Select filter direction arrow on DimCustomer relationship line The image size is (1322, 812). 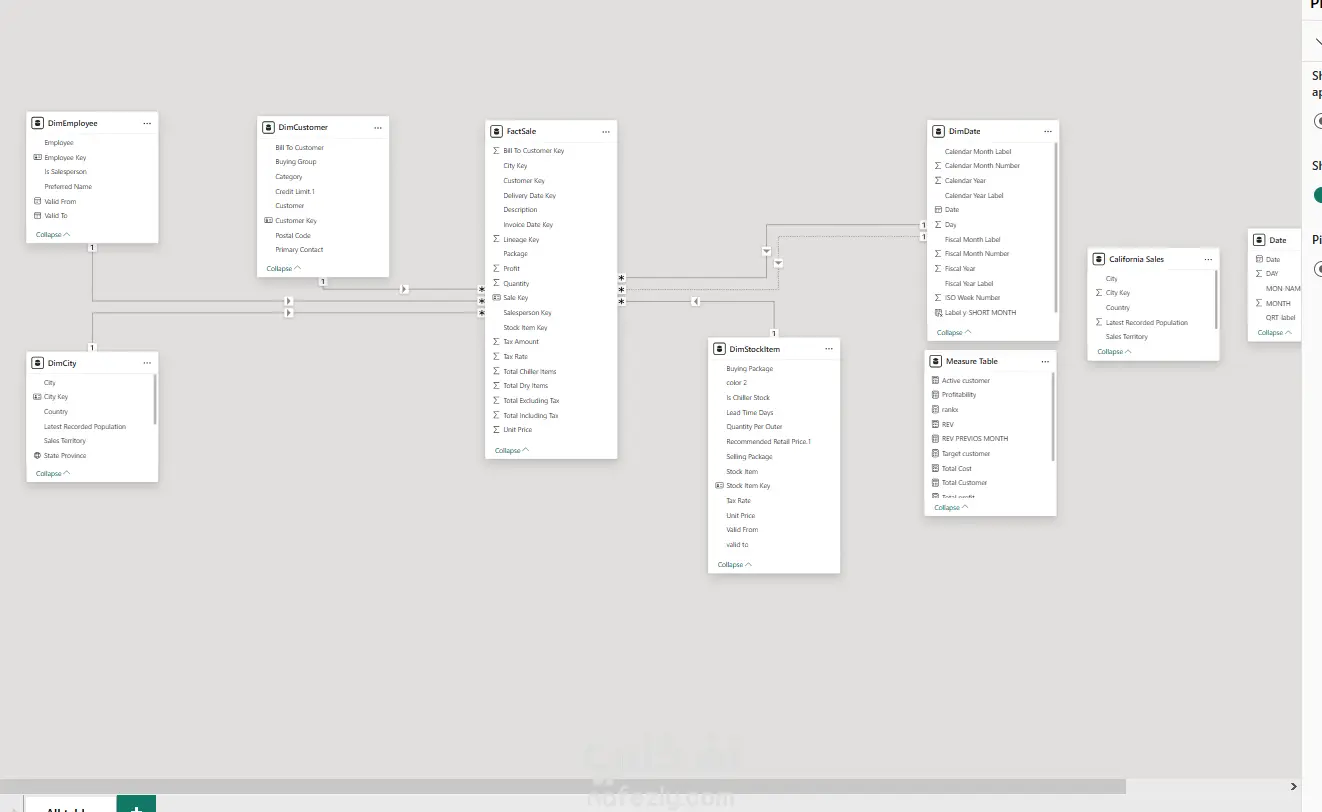[x=404, y=289]
